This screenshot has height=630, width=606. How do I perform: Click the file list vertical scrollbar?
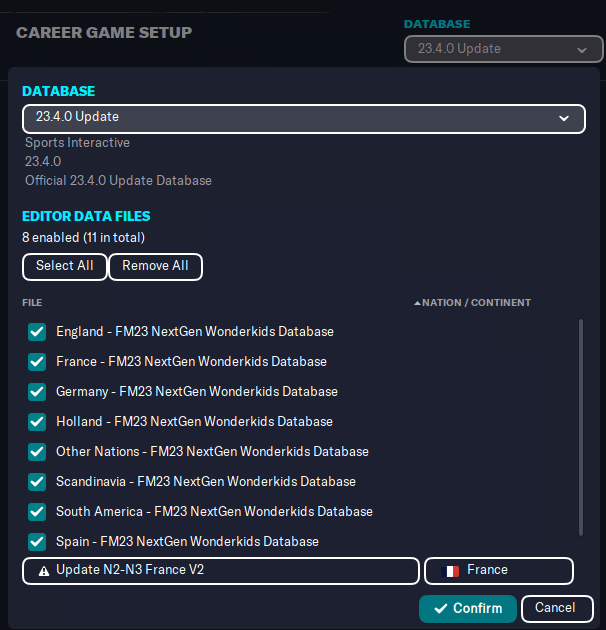tap(581, 427)
